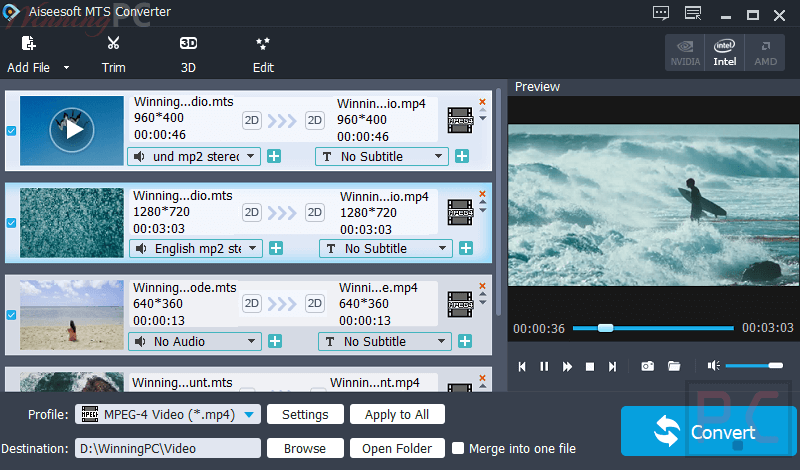Uncheck the first video 960*400 checkbox
Screen dimensions: 800x470
(11, 131)
